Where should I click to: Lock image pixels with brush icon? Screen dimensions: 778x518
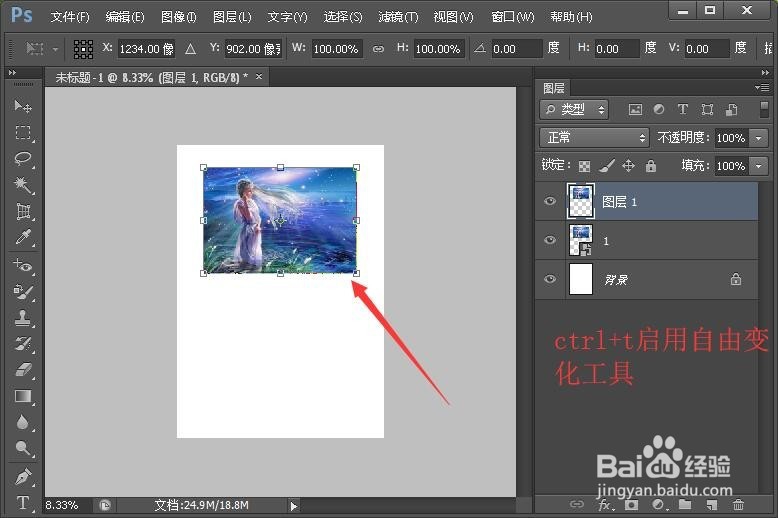[x=606, y=166]
